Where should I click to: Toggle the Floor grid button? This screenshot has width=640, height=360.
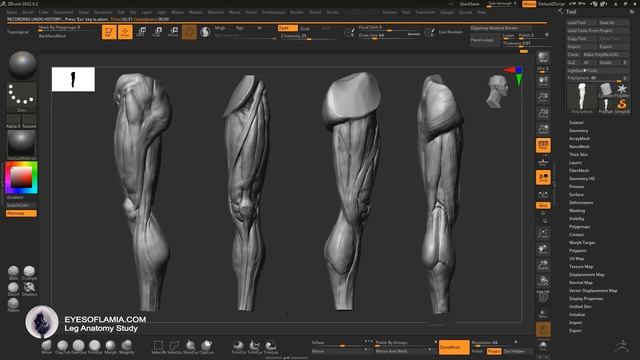coord(543,162)
